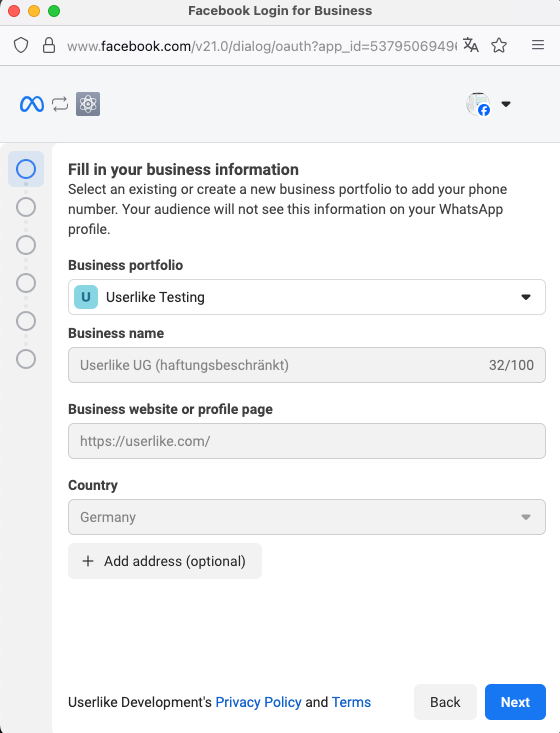Viewport: 560px width, 733px height.
Task: Click the app atom icon in header
Action: click(88, 104)
